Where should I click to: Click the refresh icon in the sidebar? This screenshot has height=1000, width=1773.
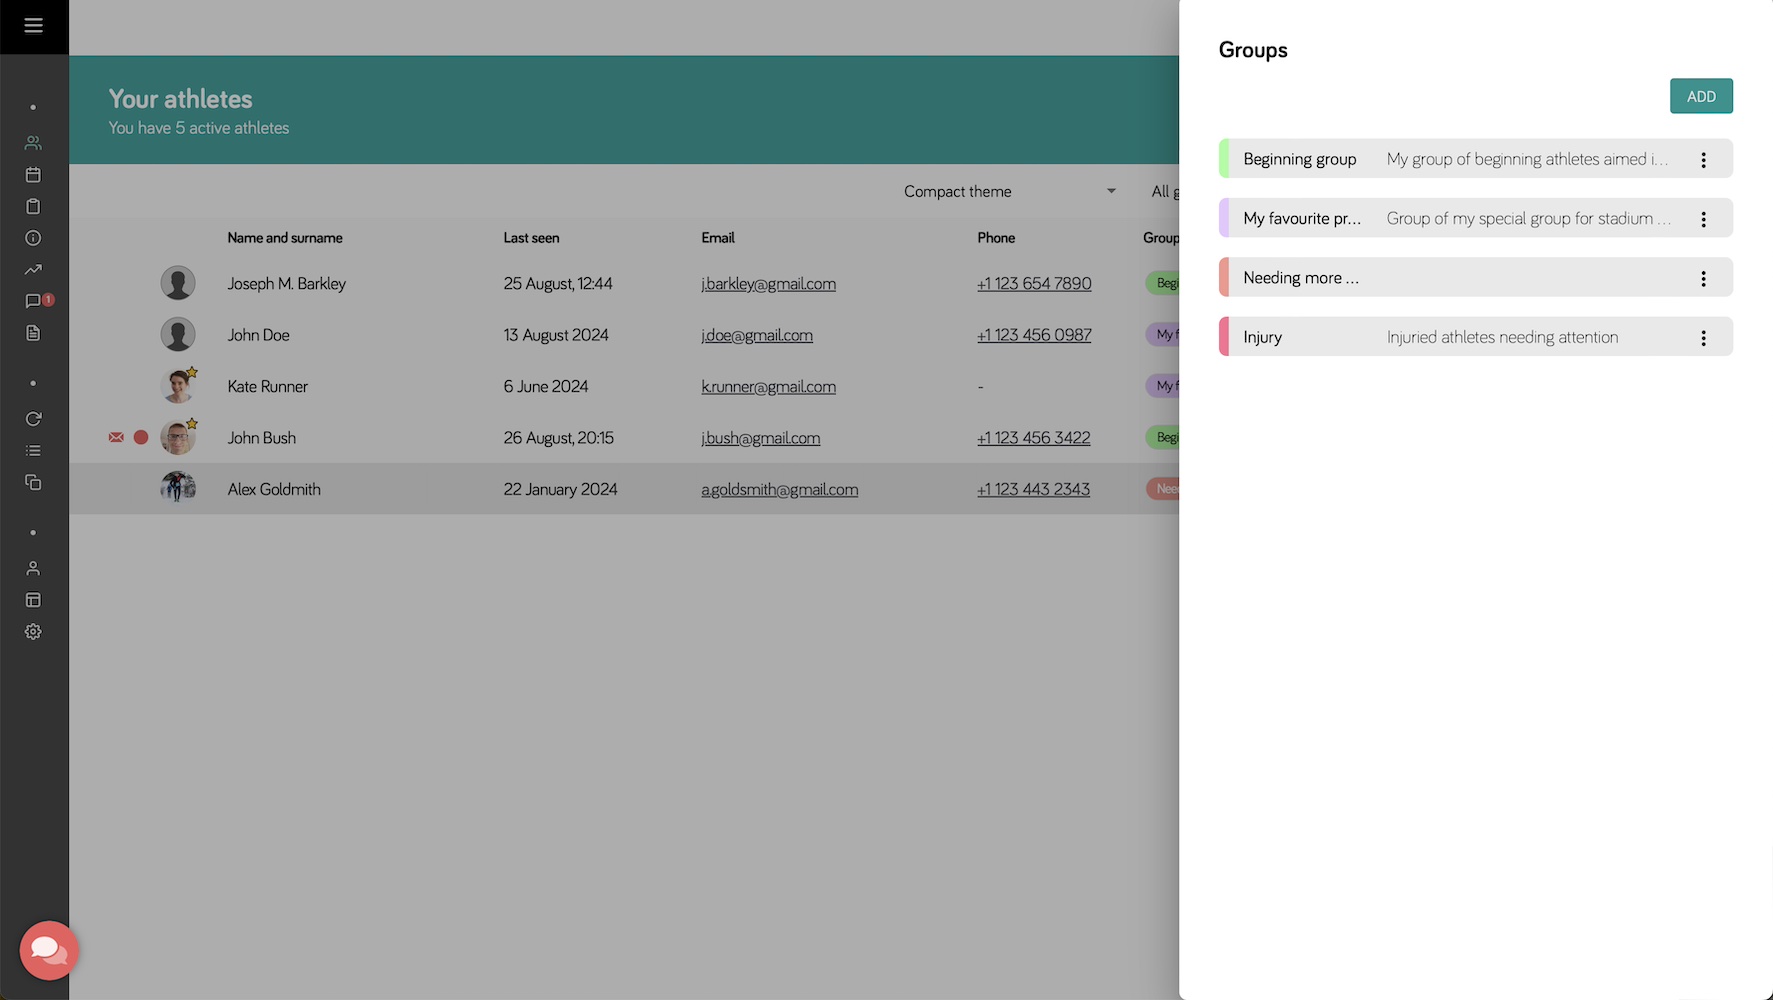click(33, 419)
